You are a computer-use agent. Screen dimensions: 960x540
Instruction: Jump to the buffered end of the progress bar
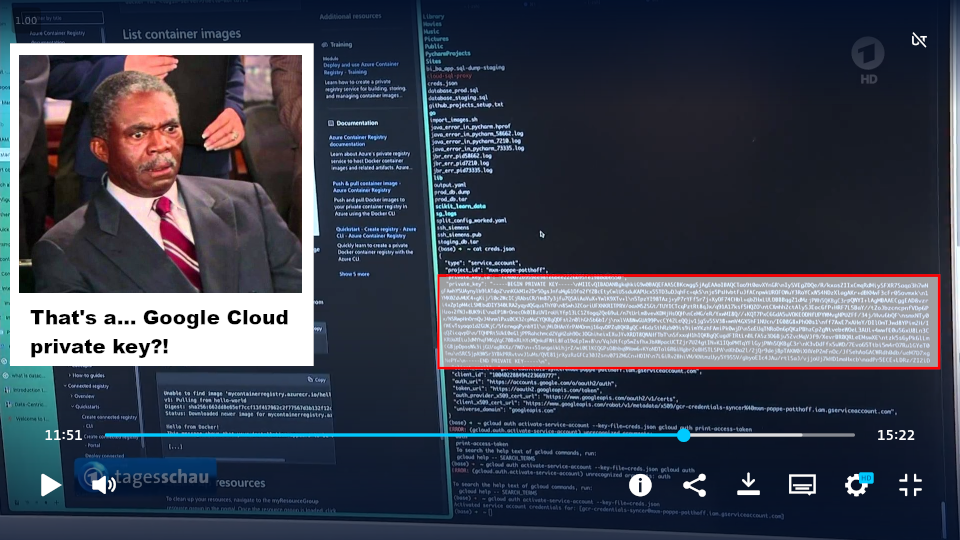click(801, 435)
